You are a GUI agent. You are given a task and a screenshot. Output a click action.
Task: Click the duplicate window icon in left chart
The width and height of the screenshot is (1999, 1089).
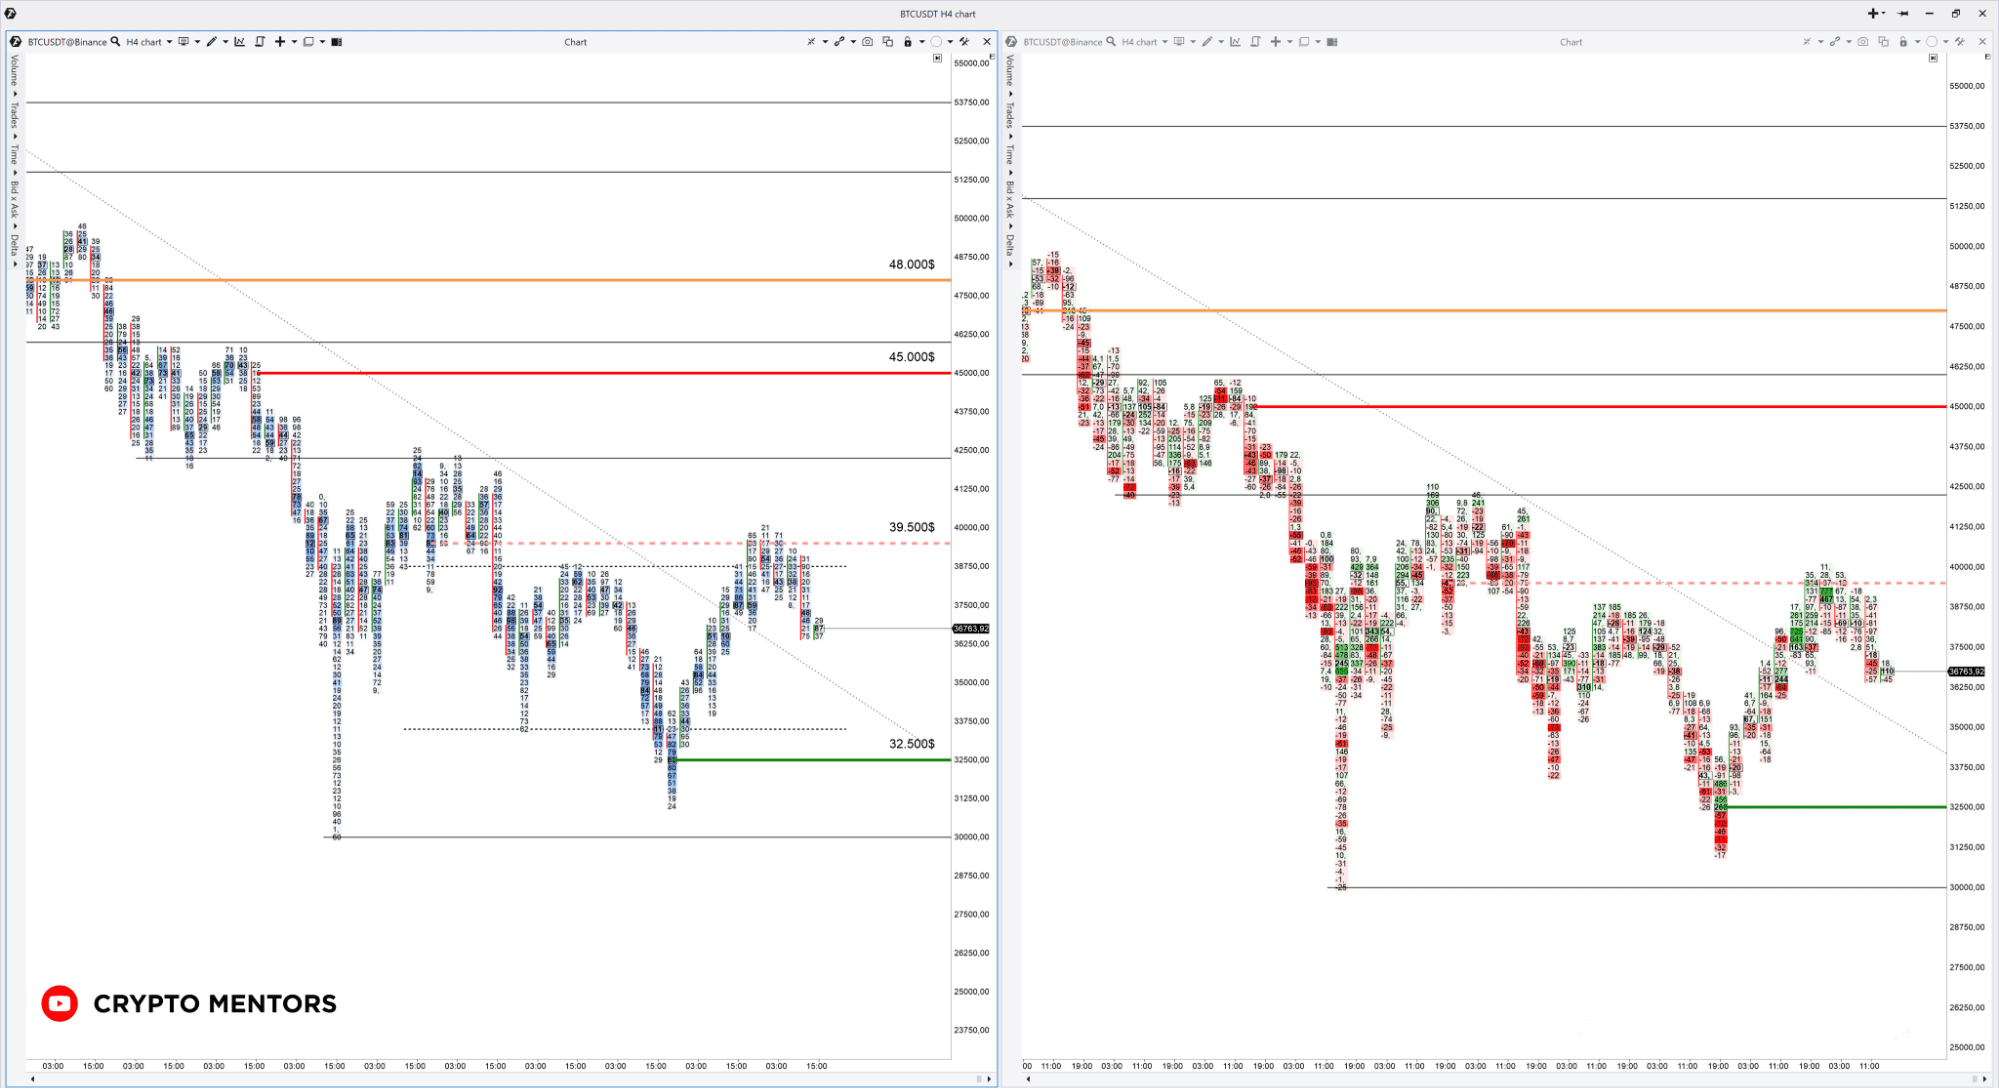887,42
